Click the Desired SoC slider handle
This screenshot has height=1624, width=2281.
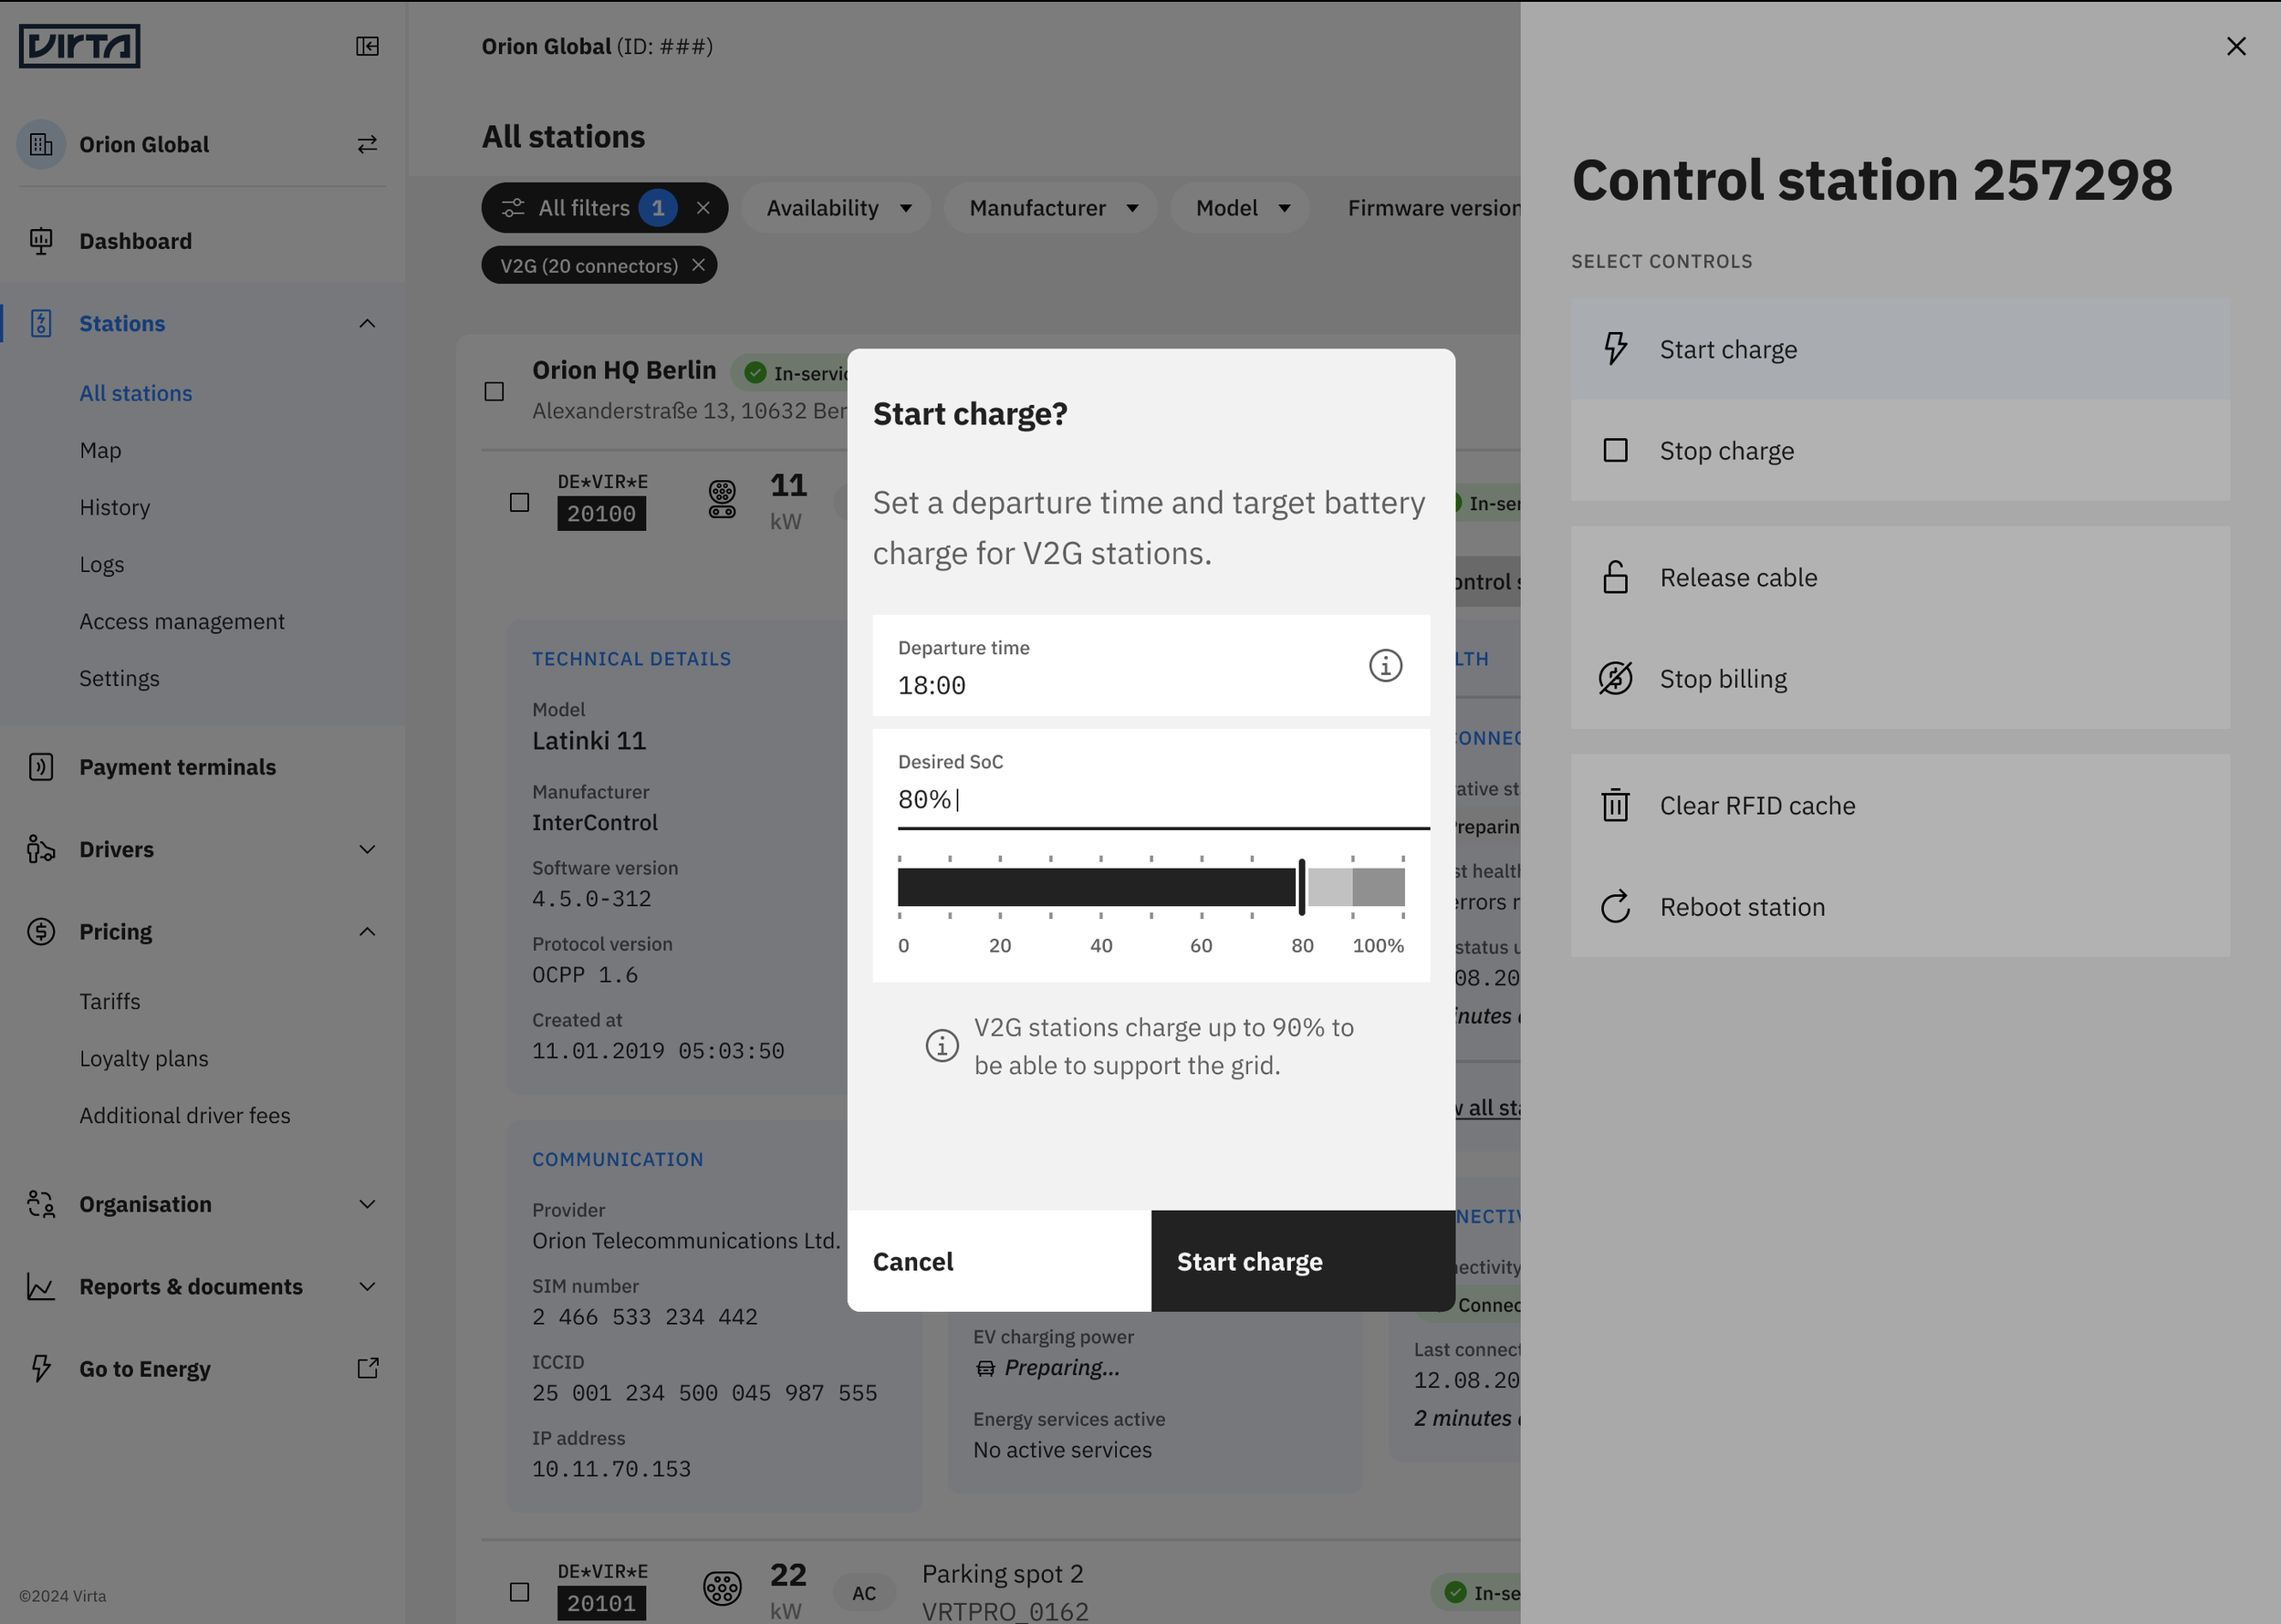click(x=1301, y=887)
